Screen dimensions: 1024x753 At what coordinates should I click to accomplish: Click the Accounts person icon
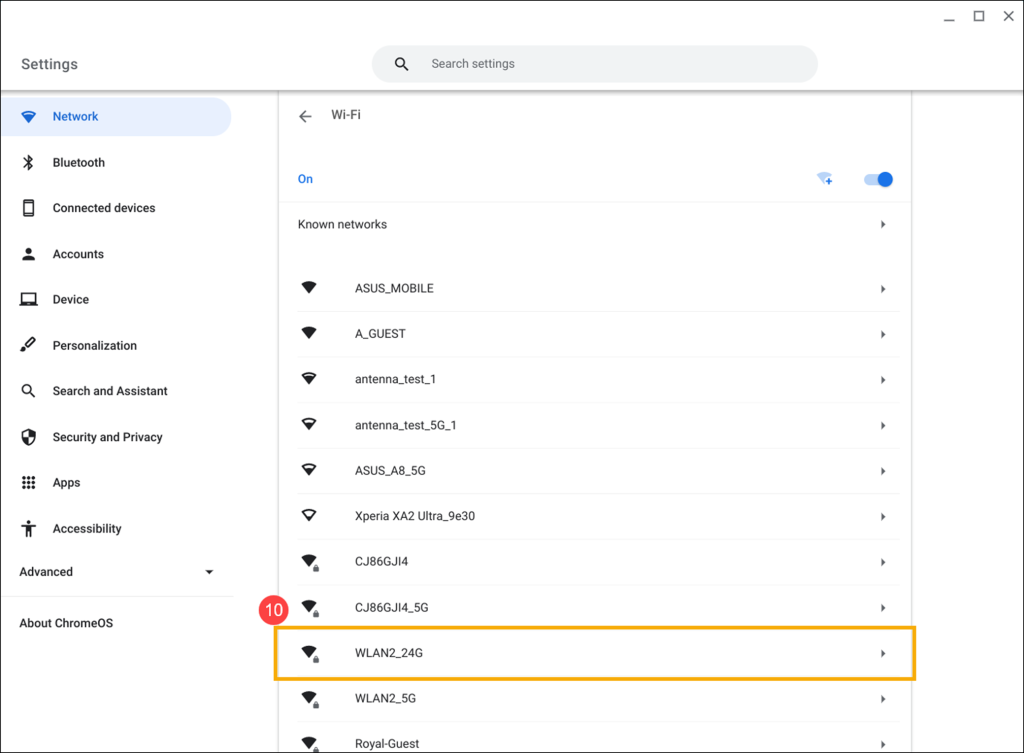[x=29, y=254]
